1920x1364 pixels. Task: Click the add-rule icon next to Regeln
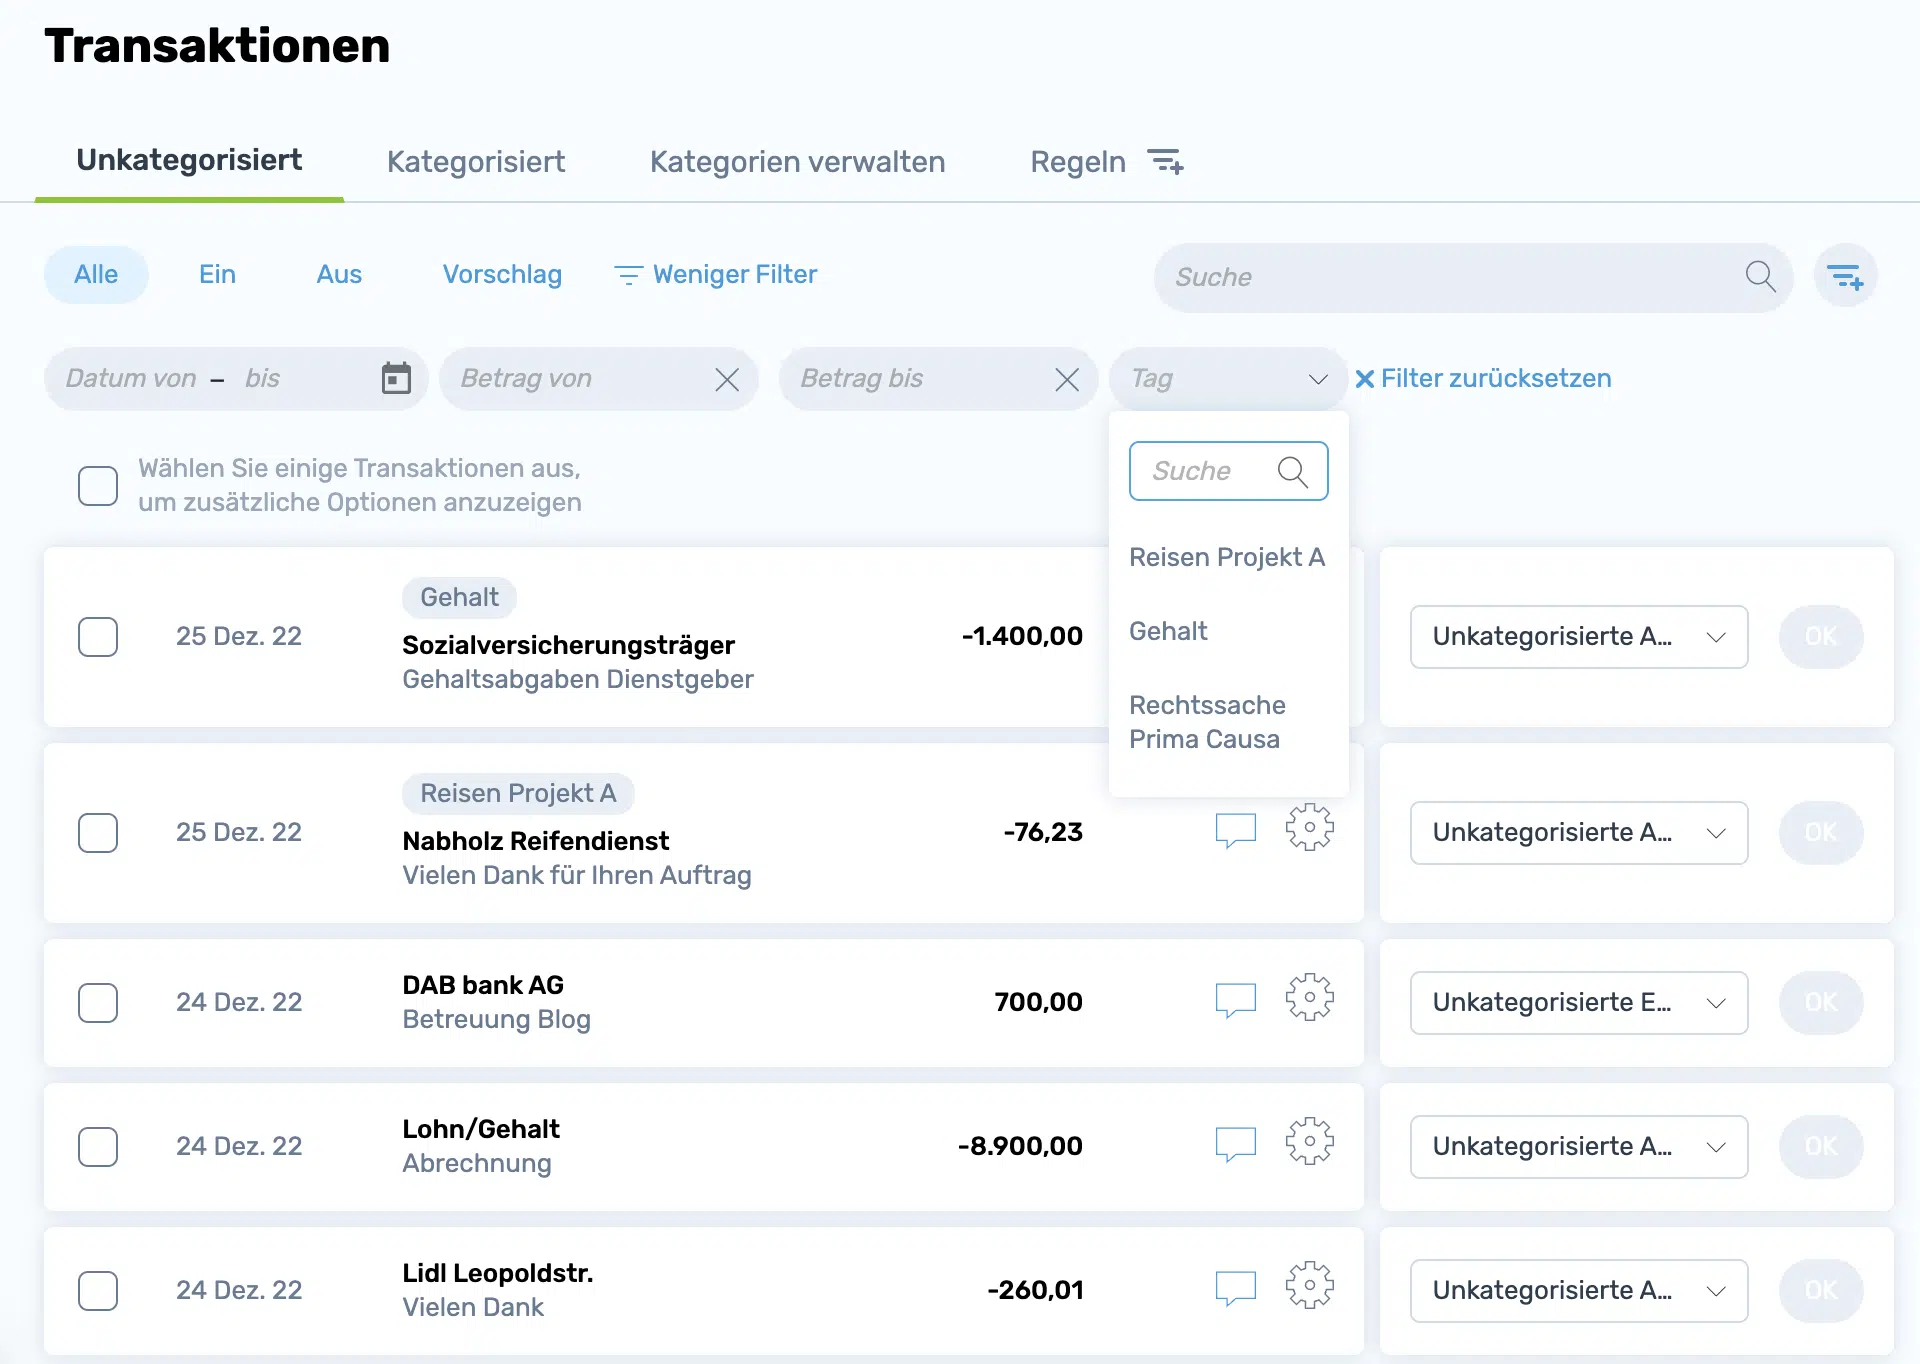pos(1165,161)
